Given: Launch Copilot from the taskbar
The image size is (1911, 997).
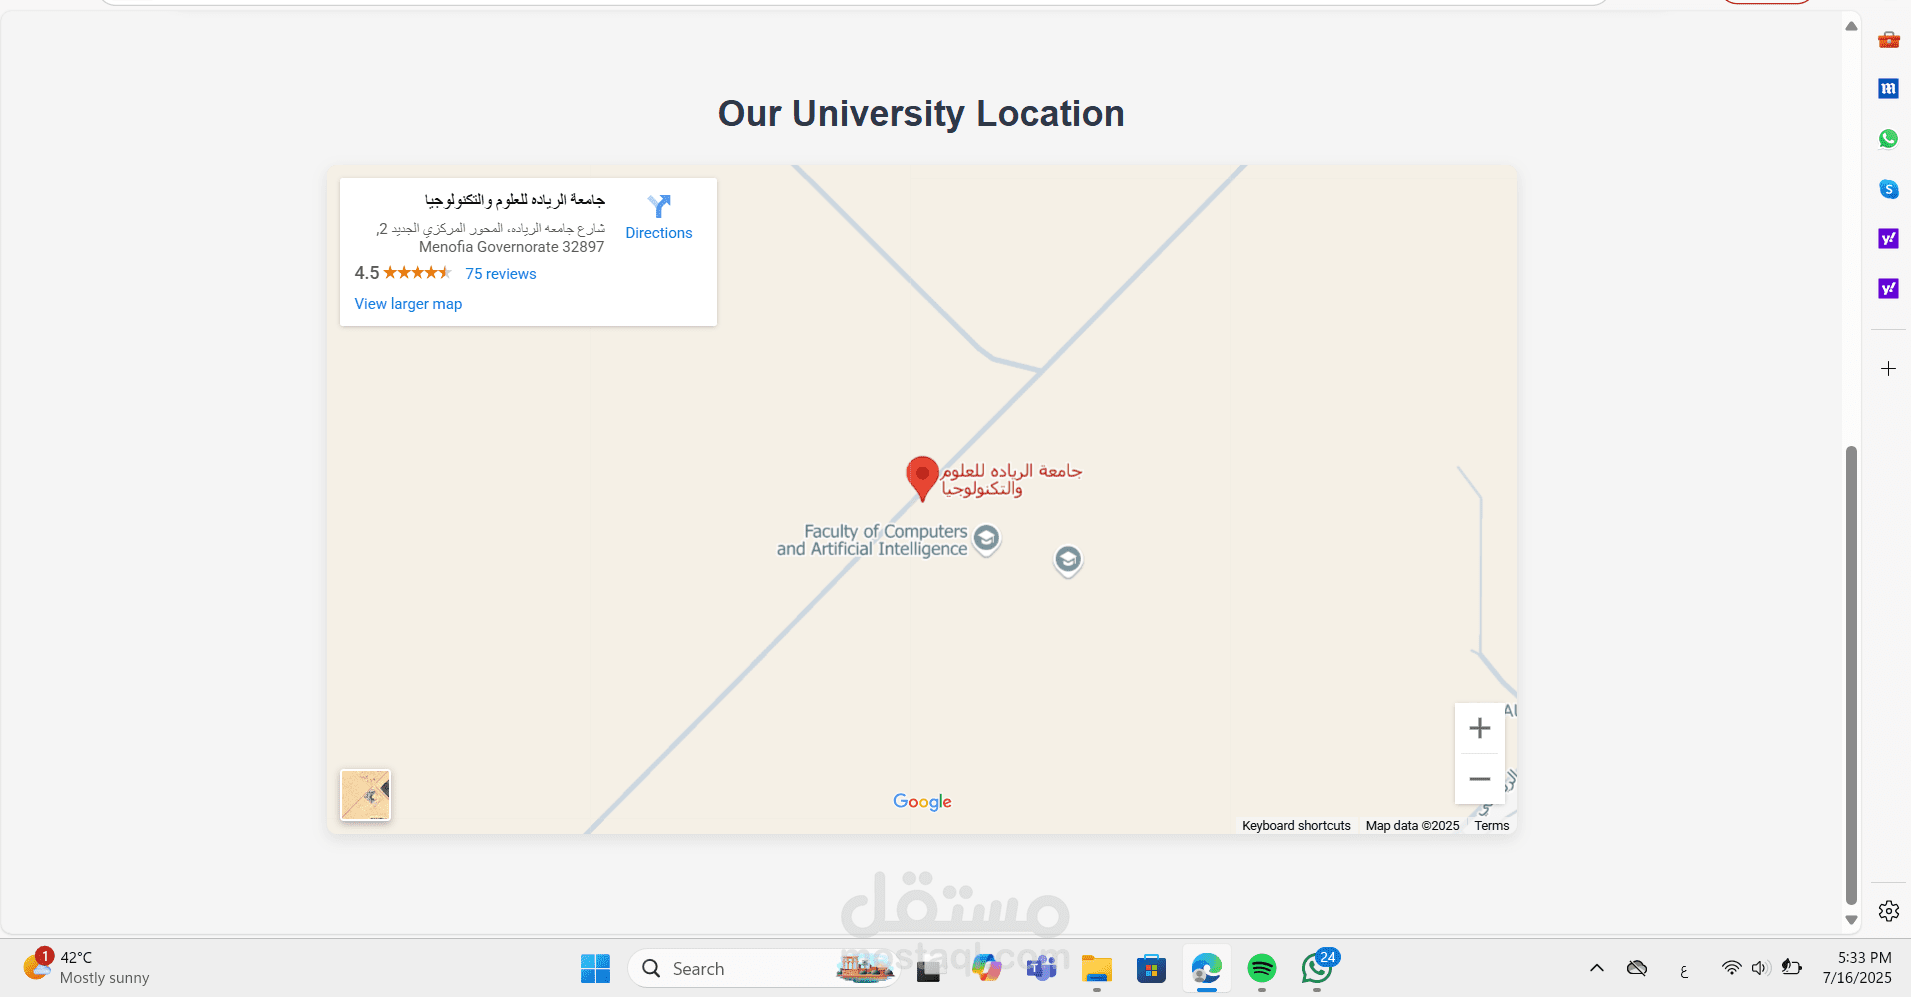Looking at the screenshot, I should click(x=986, y=968).
